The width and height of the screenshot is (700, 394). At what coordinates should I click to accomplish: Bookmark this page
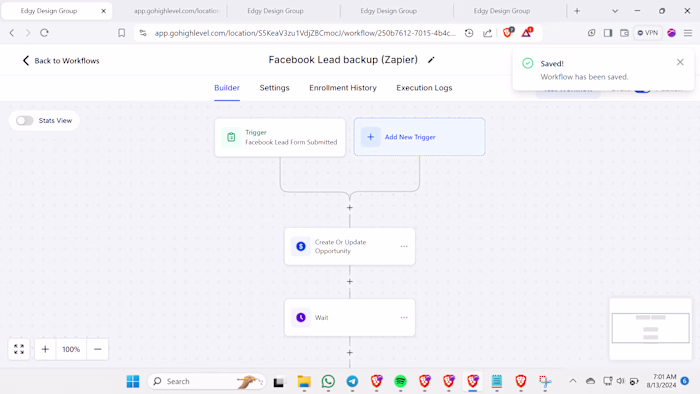pos(121,33)
